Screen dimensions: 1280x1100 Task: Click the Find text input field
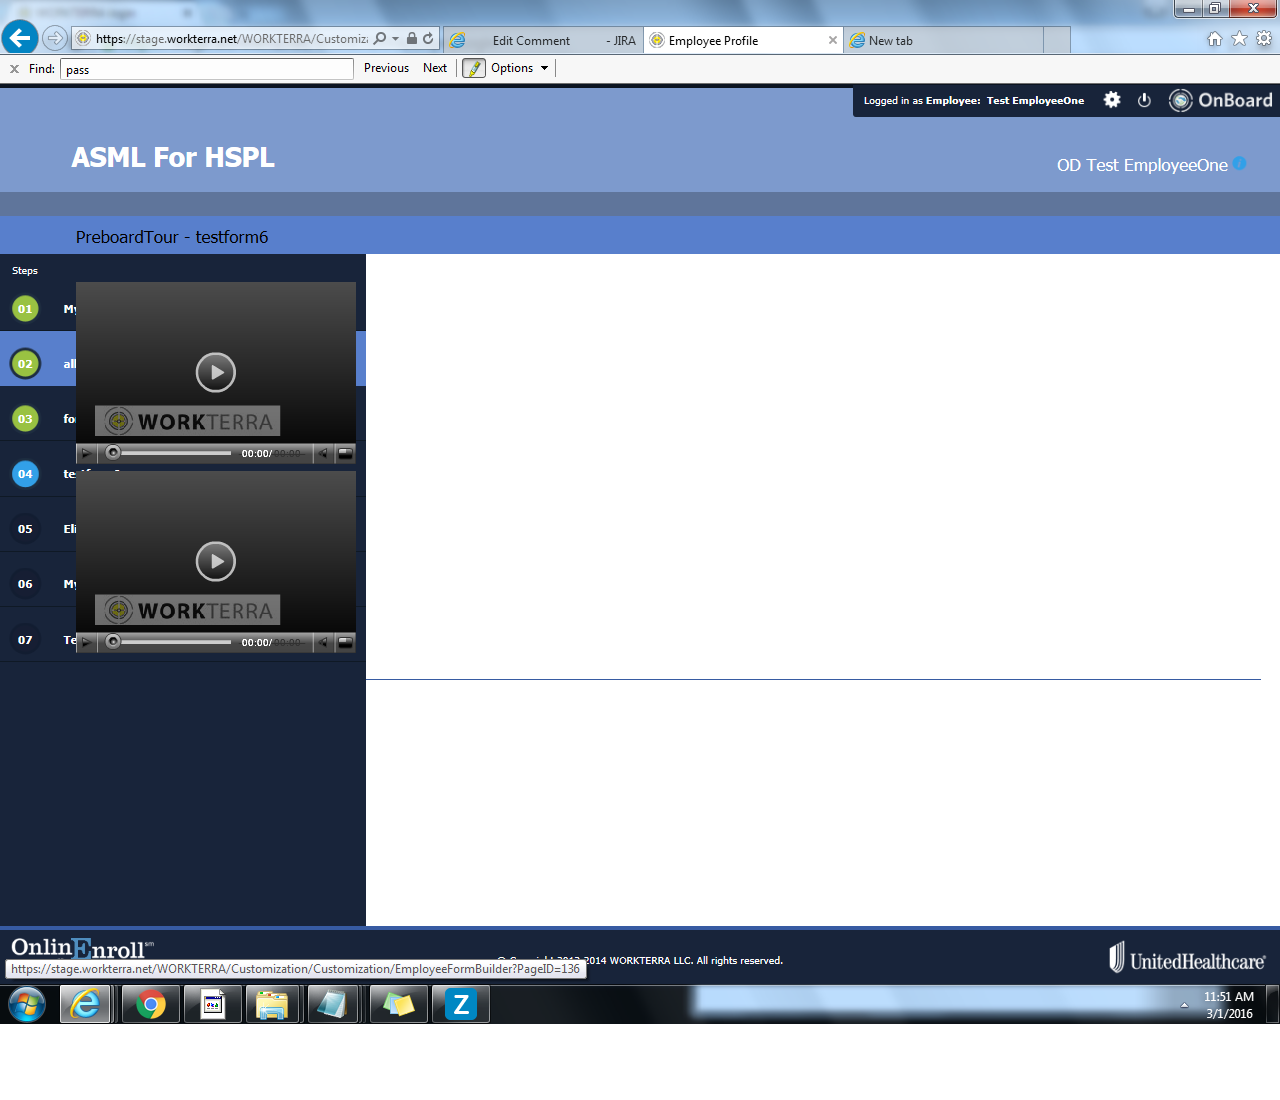[207, 69]
